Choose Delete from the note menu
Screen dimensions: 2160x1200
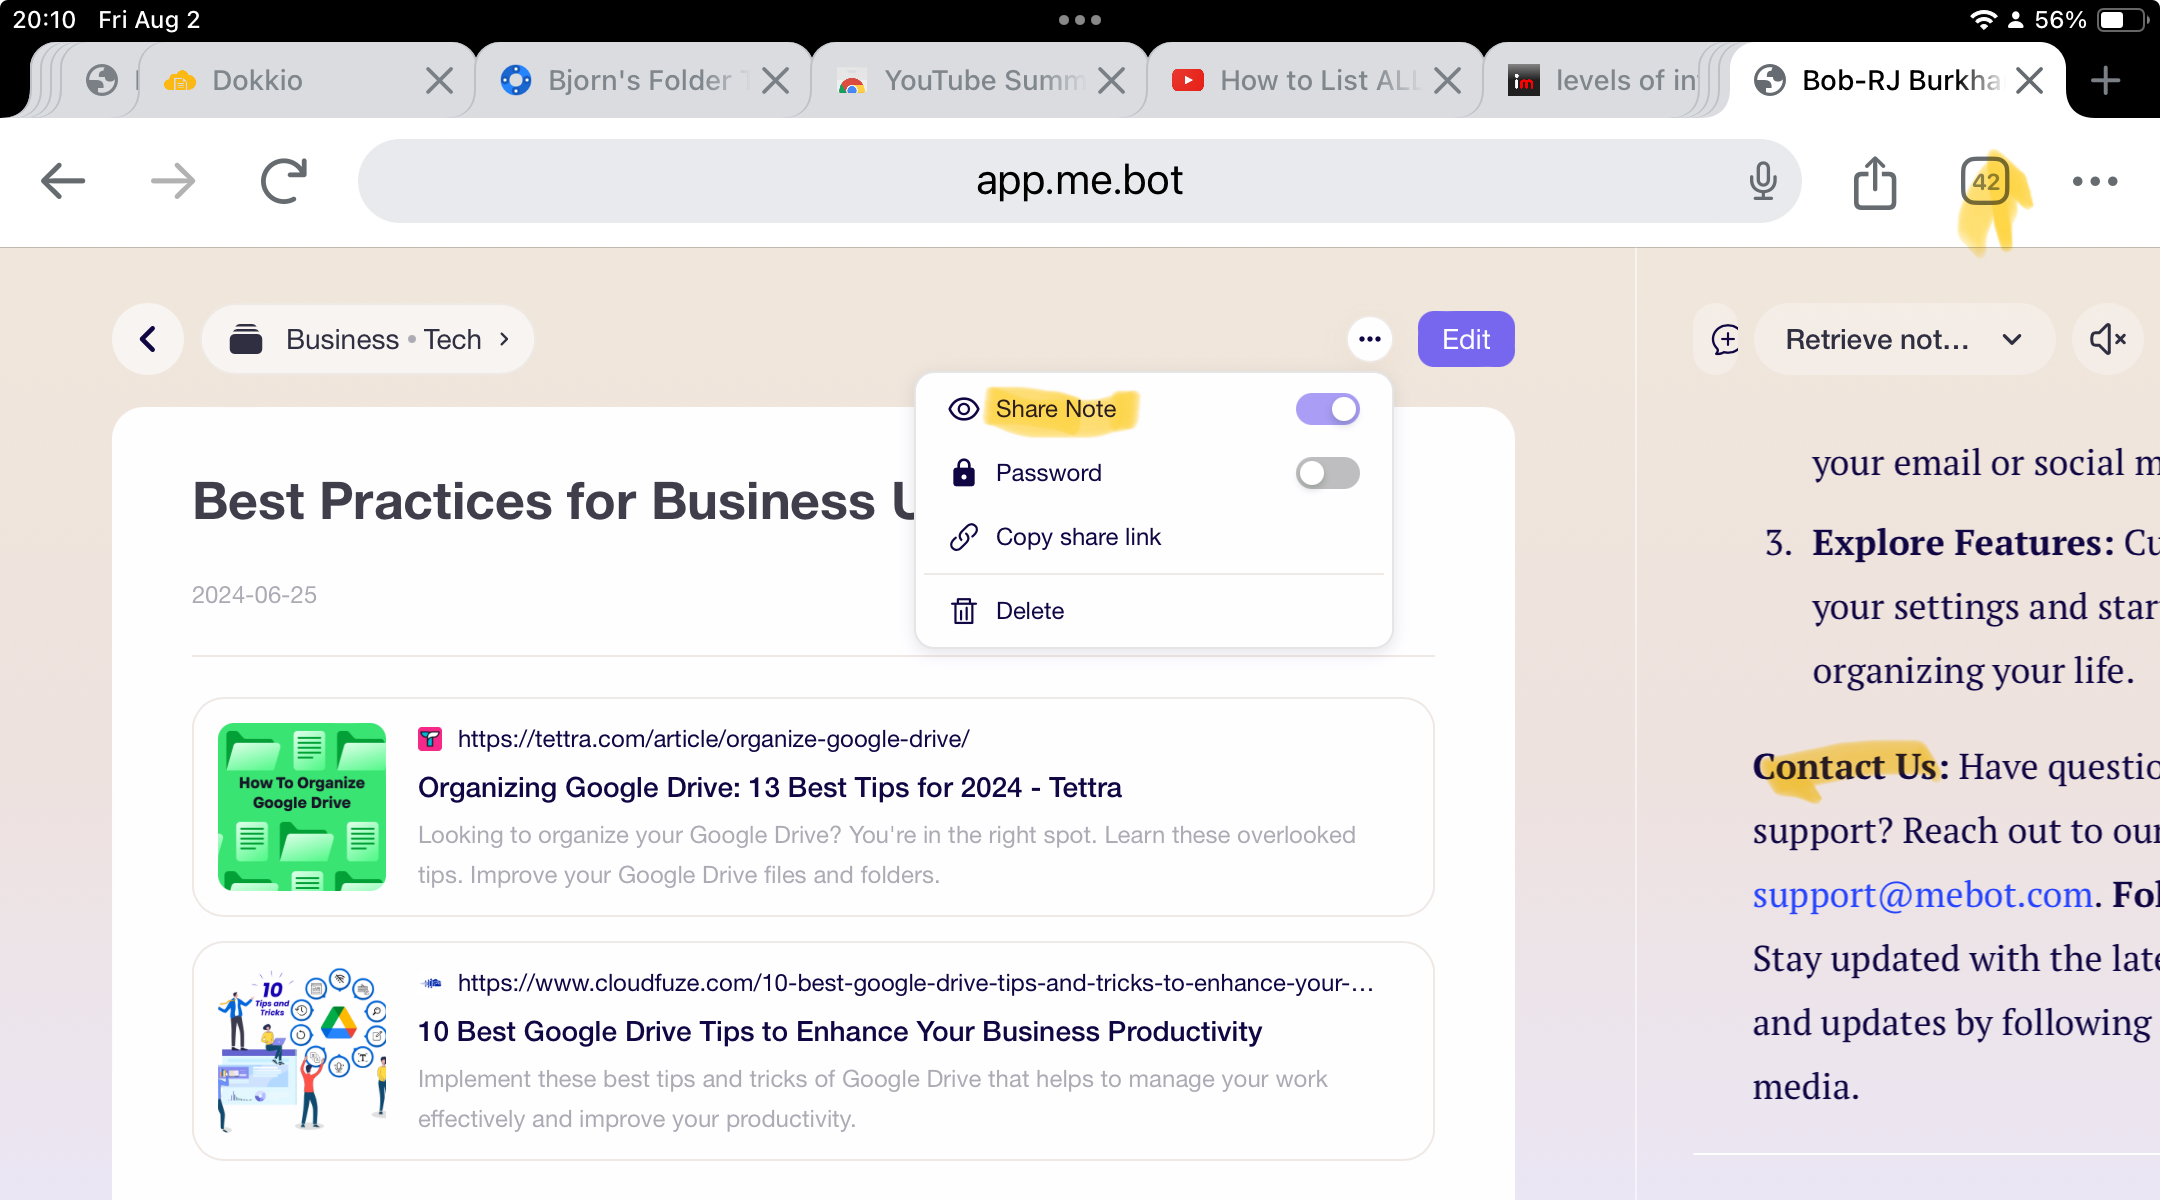[x=1029, y=611]
